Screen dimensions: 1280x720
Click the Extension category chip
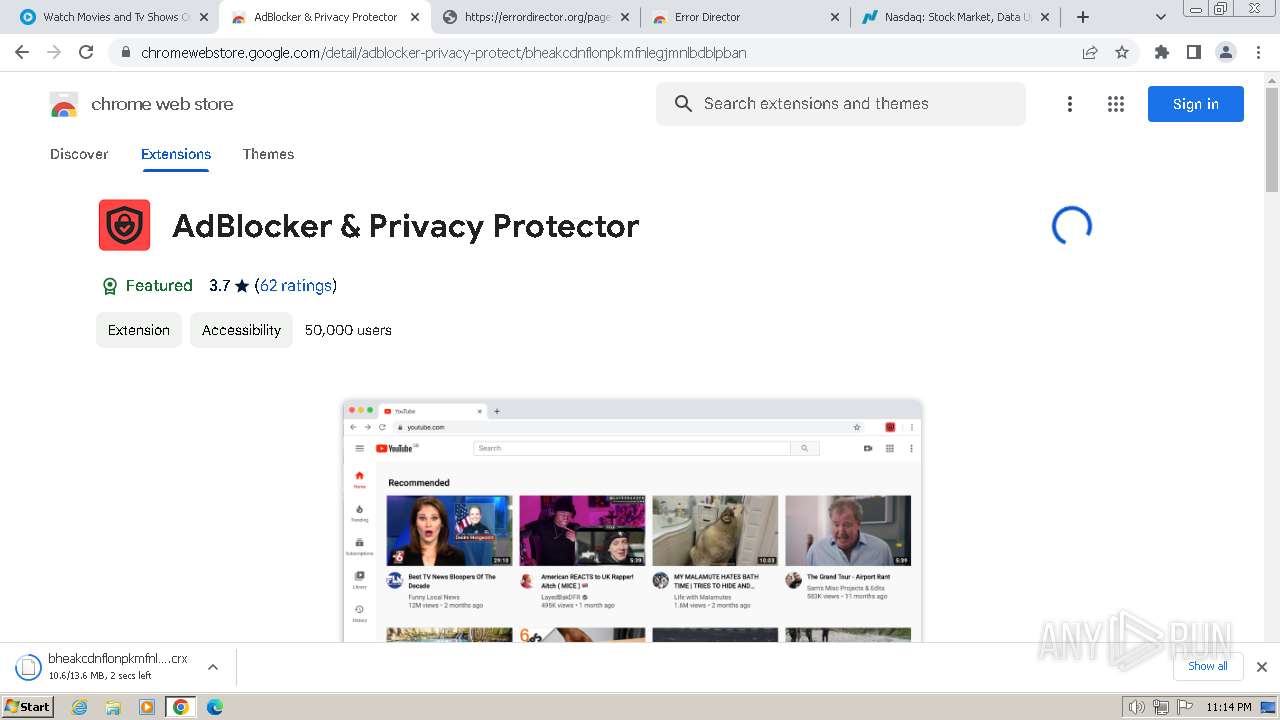click(x=139, y=330)
